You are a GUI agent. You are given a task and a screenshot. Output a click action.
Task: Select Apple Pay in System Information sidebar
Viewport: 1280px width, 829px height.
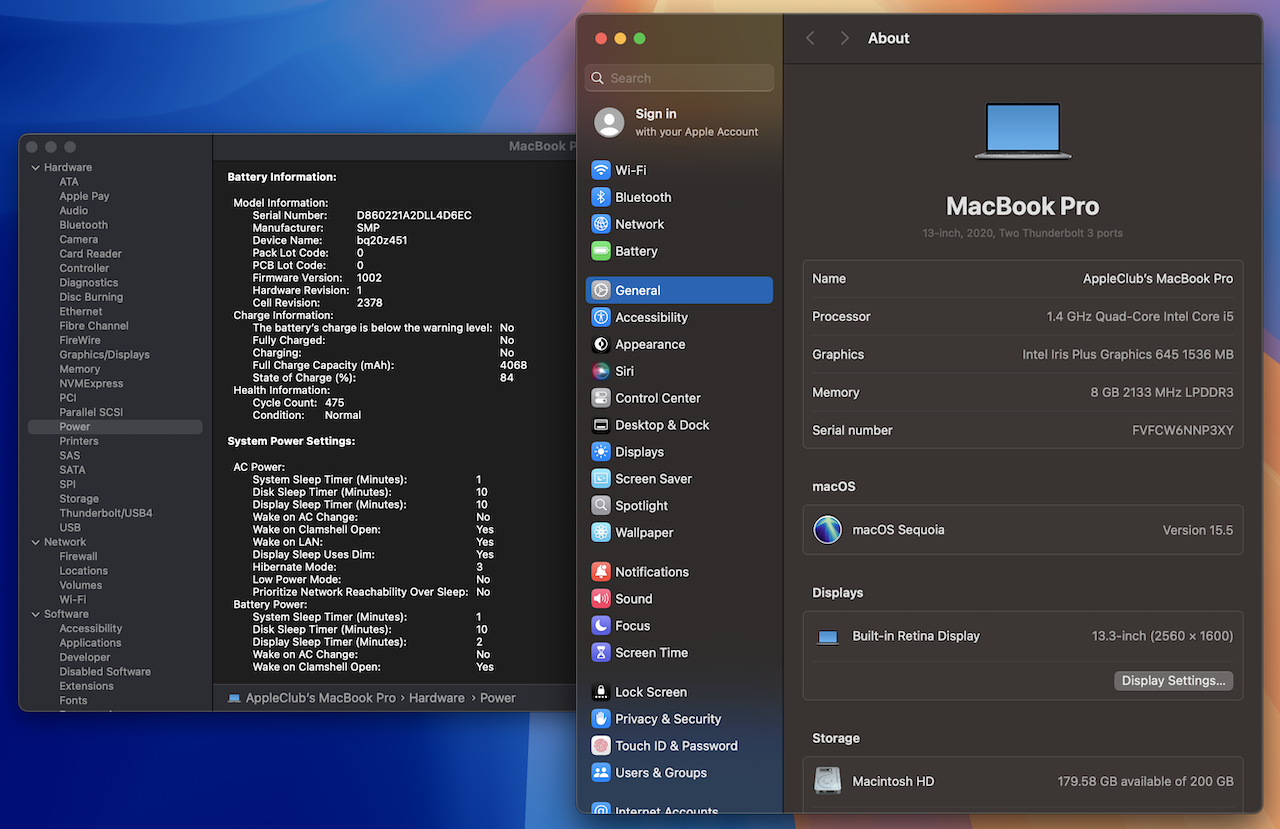click(x=84, y=196)
